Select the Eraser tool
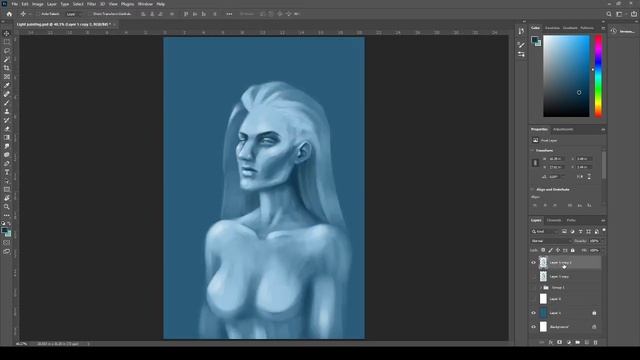 click(7, 129)
